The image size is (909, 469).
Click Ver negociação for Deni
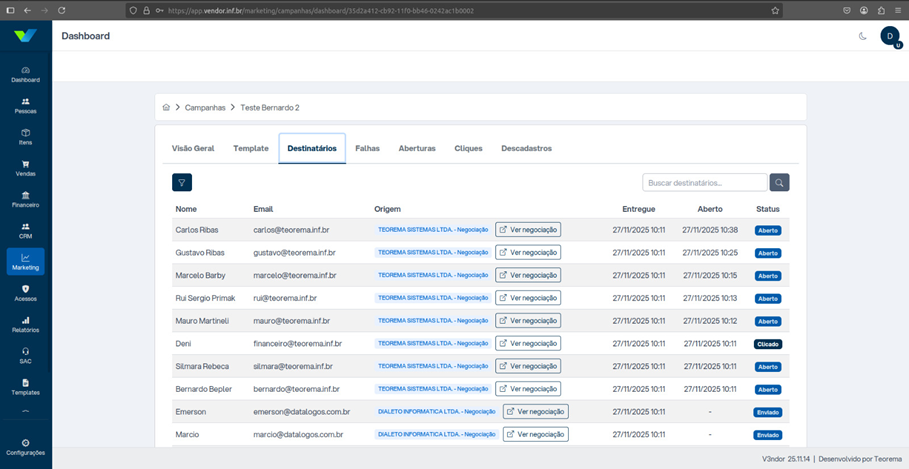[x=528, y=343]
